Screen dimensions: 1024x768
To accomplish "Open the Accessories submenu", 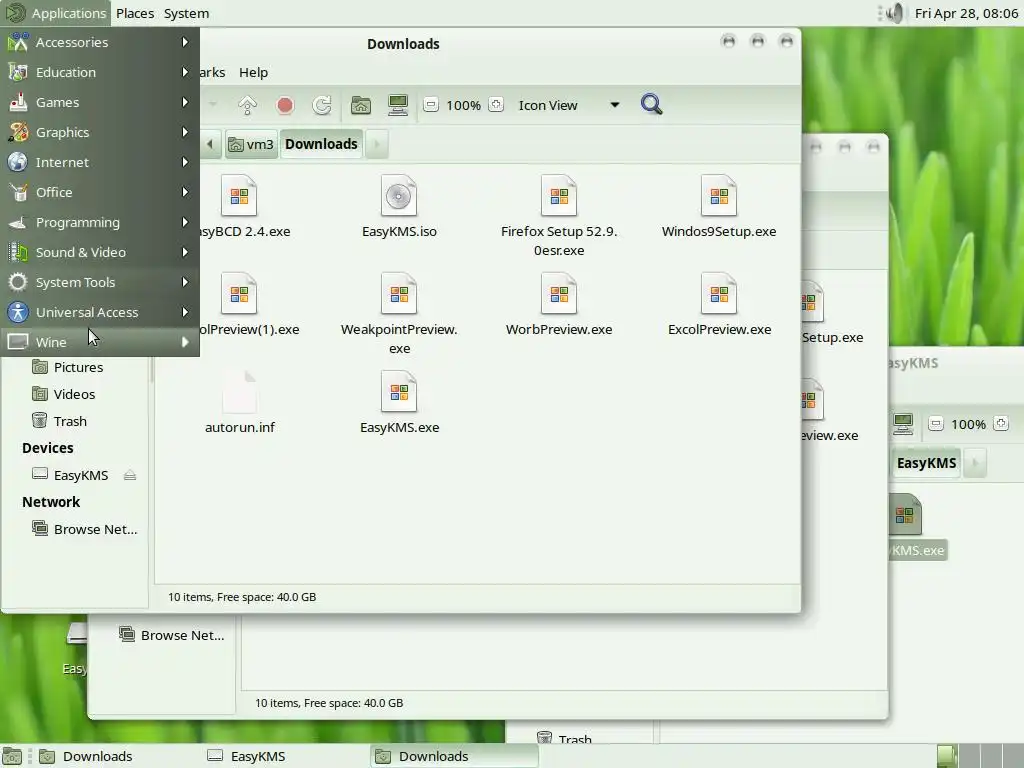I will [x=99, y=42].
